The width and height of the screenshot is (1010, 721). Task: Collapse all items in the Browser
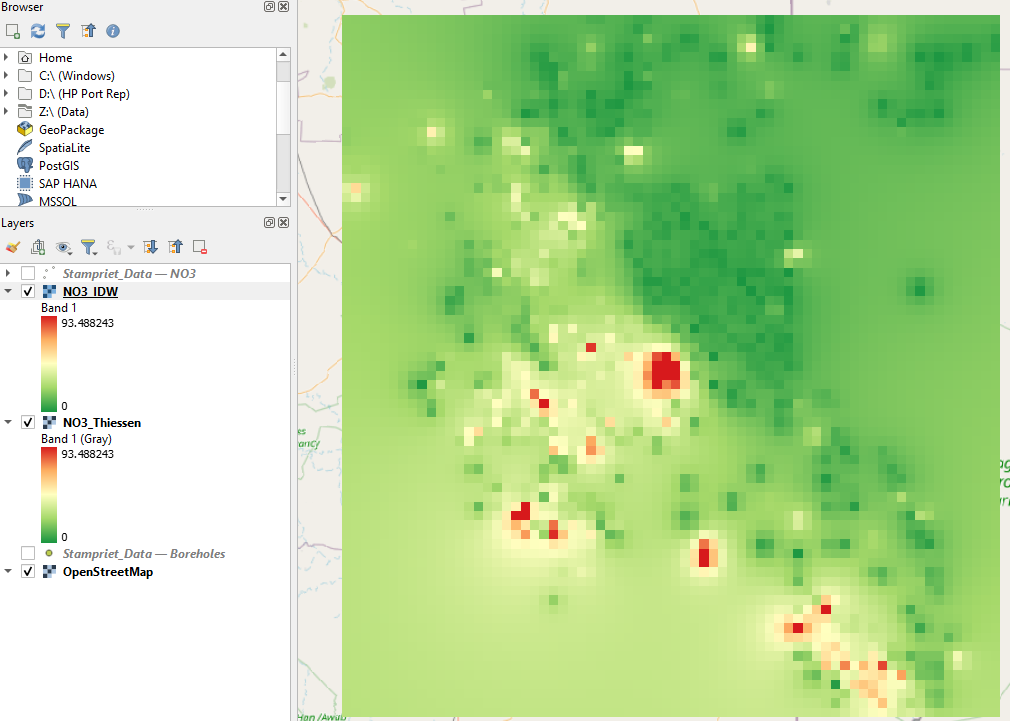pos(88,31)
